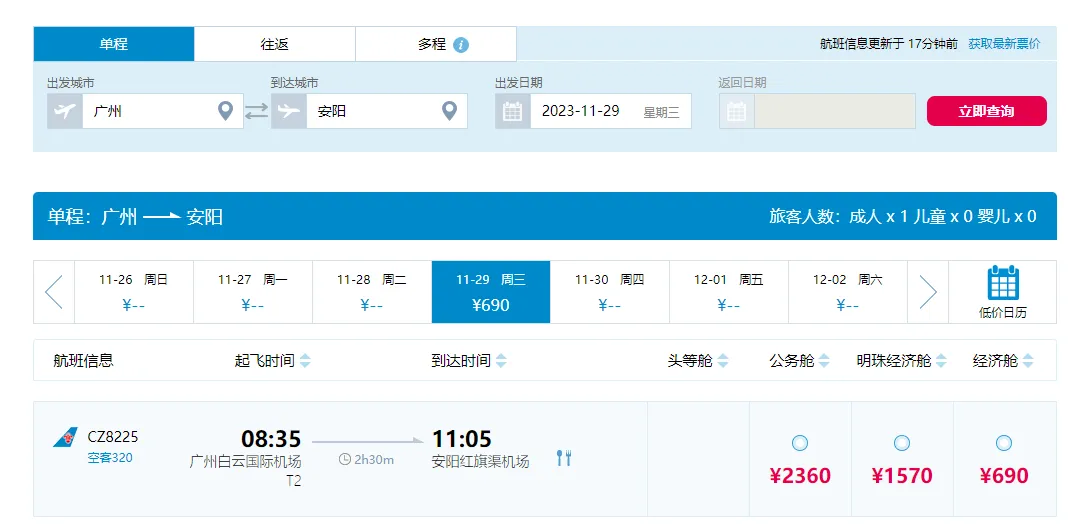Click the return date calendar icon
The width and height of the screenshot is (1074, 526).
pyautogui.click(x=737, y=111)
